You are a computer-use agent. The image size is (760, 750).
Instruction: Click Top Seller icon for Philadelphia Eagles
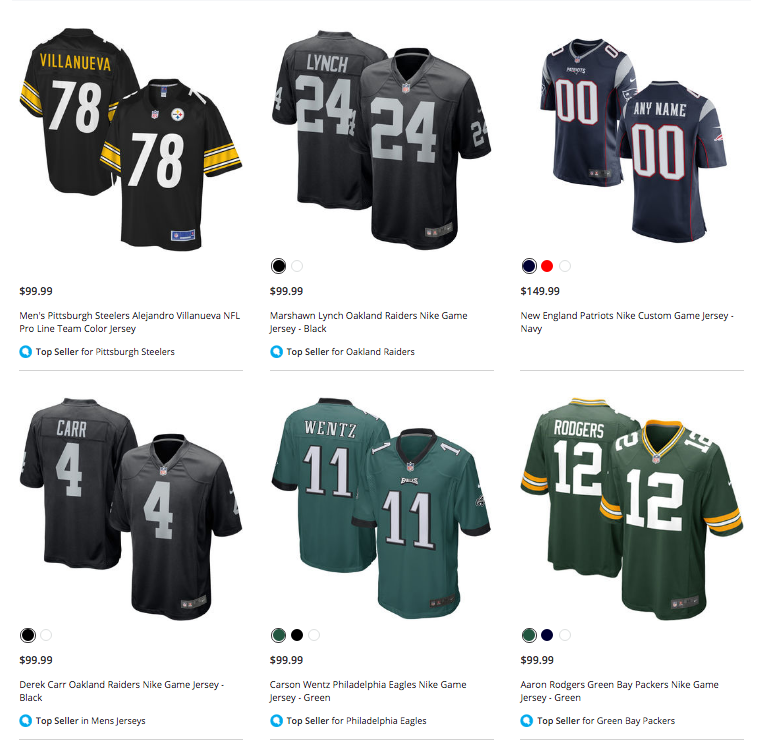click(276, 720)
